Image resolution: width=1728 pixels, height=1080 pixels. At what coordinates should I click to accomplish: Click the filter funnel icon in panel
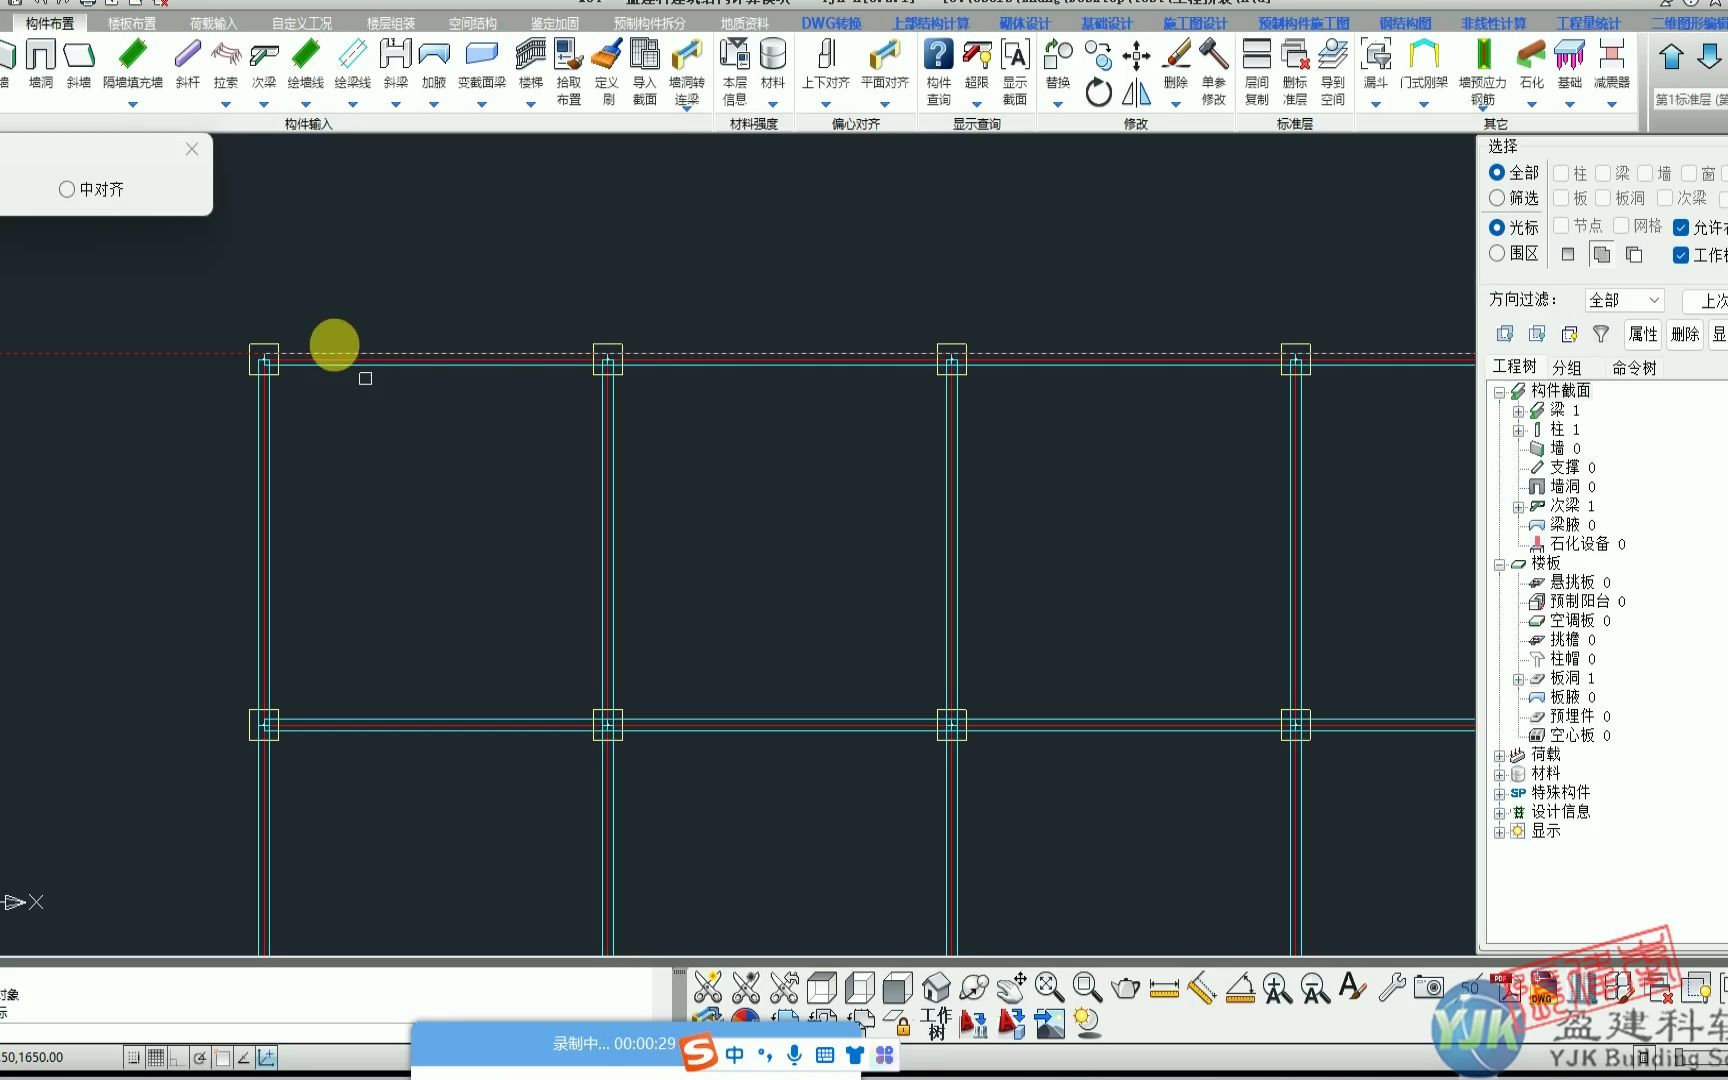point(1601,334)
